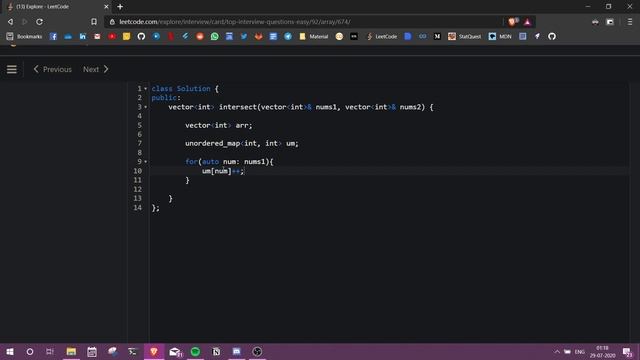Go to the Next problem

tap(96, 69)
